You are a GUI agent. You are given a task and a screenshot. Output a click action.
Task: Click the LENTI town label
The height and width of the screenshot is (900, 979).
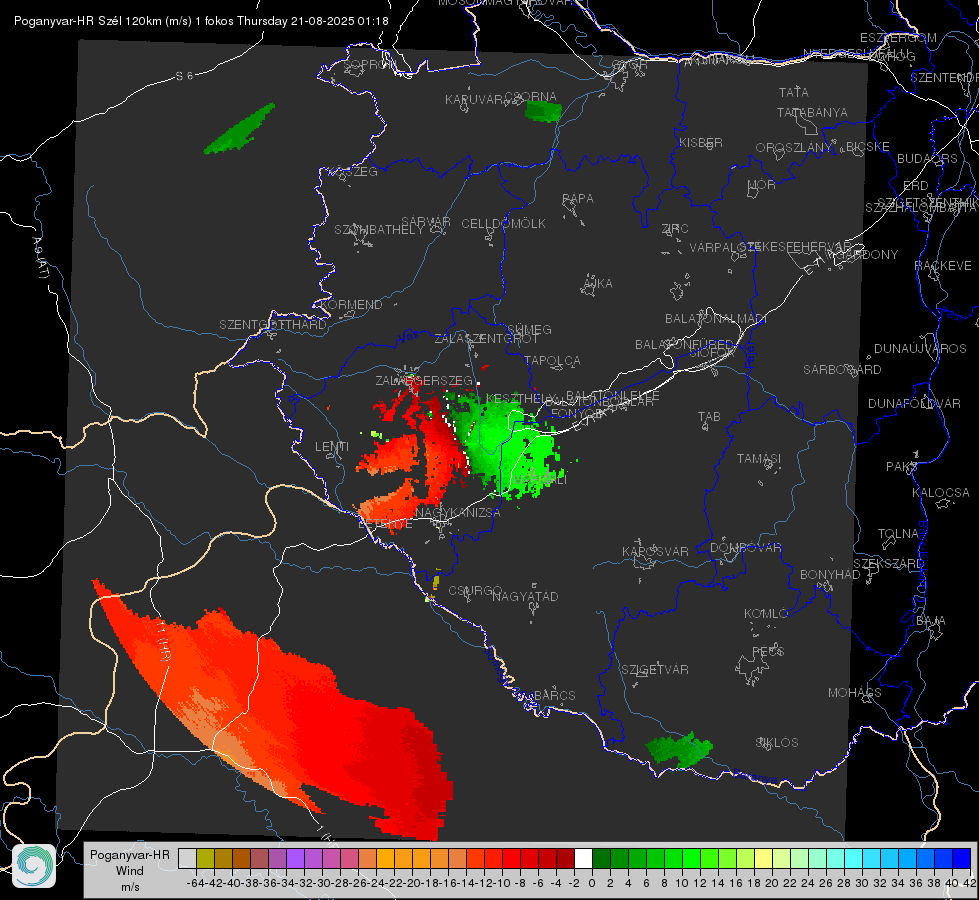pos(332,447)
